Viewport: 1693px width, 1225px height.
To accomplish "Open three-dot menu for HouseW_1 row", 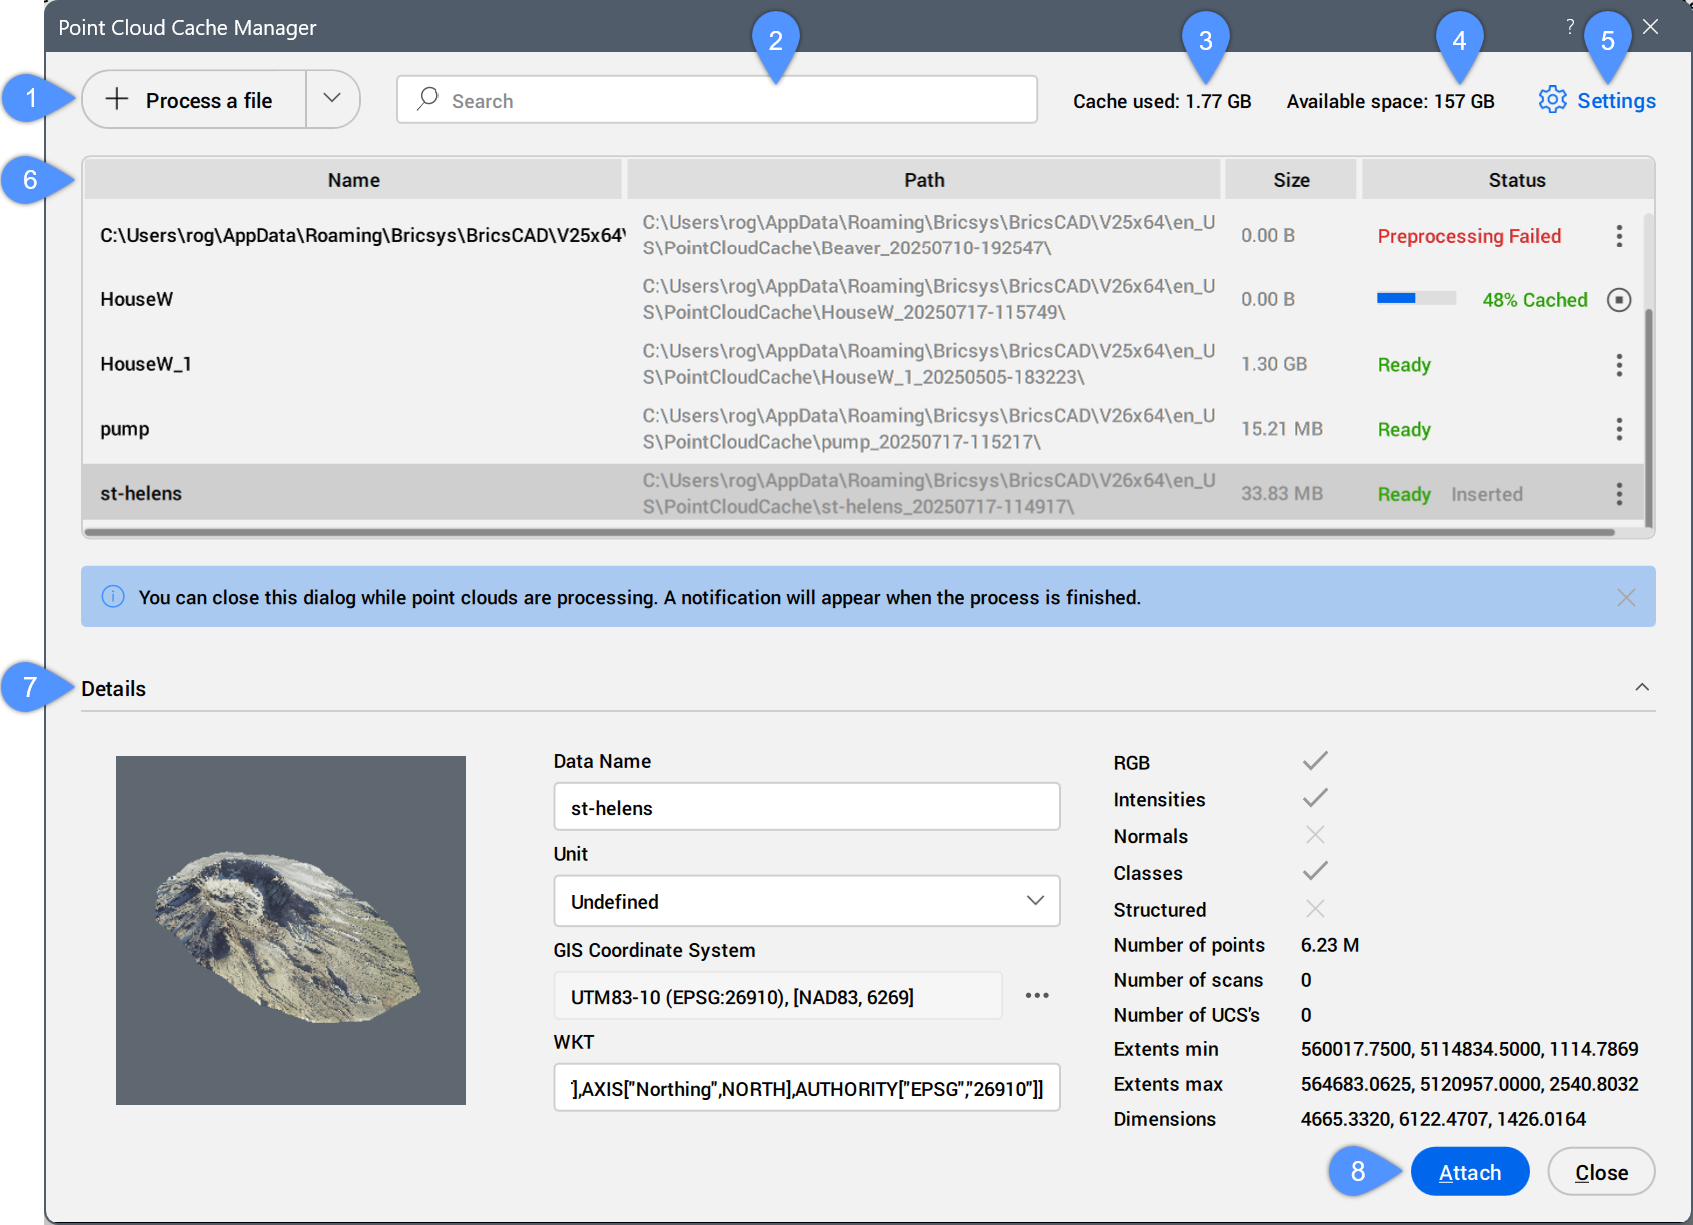I will 1618,365.
